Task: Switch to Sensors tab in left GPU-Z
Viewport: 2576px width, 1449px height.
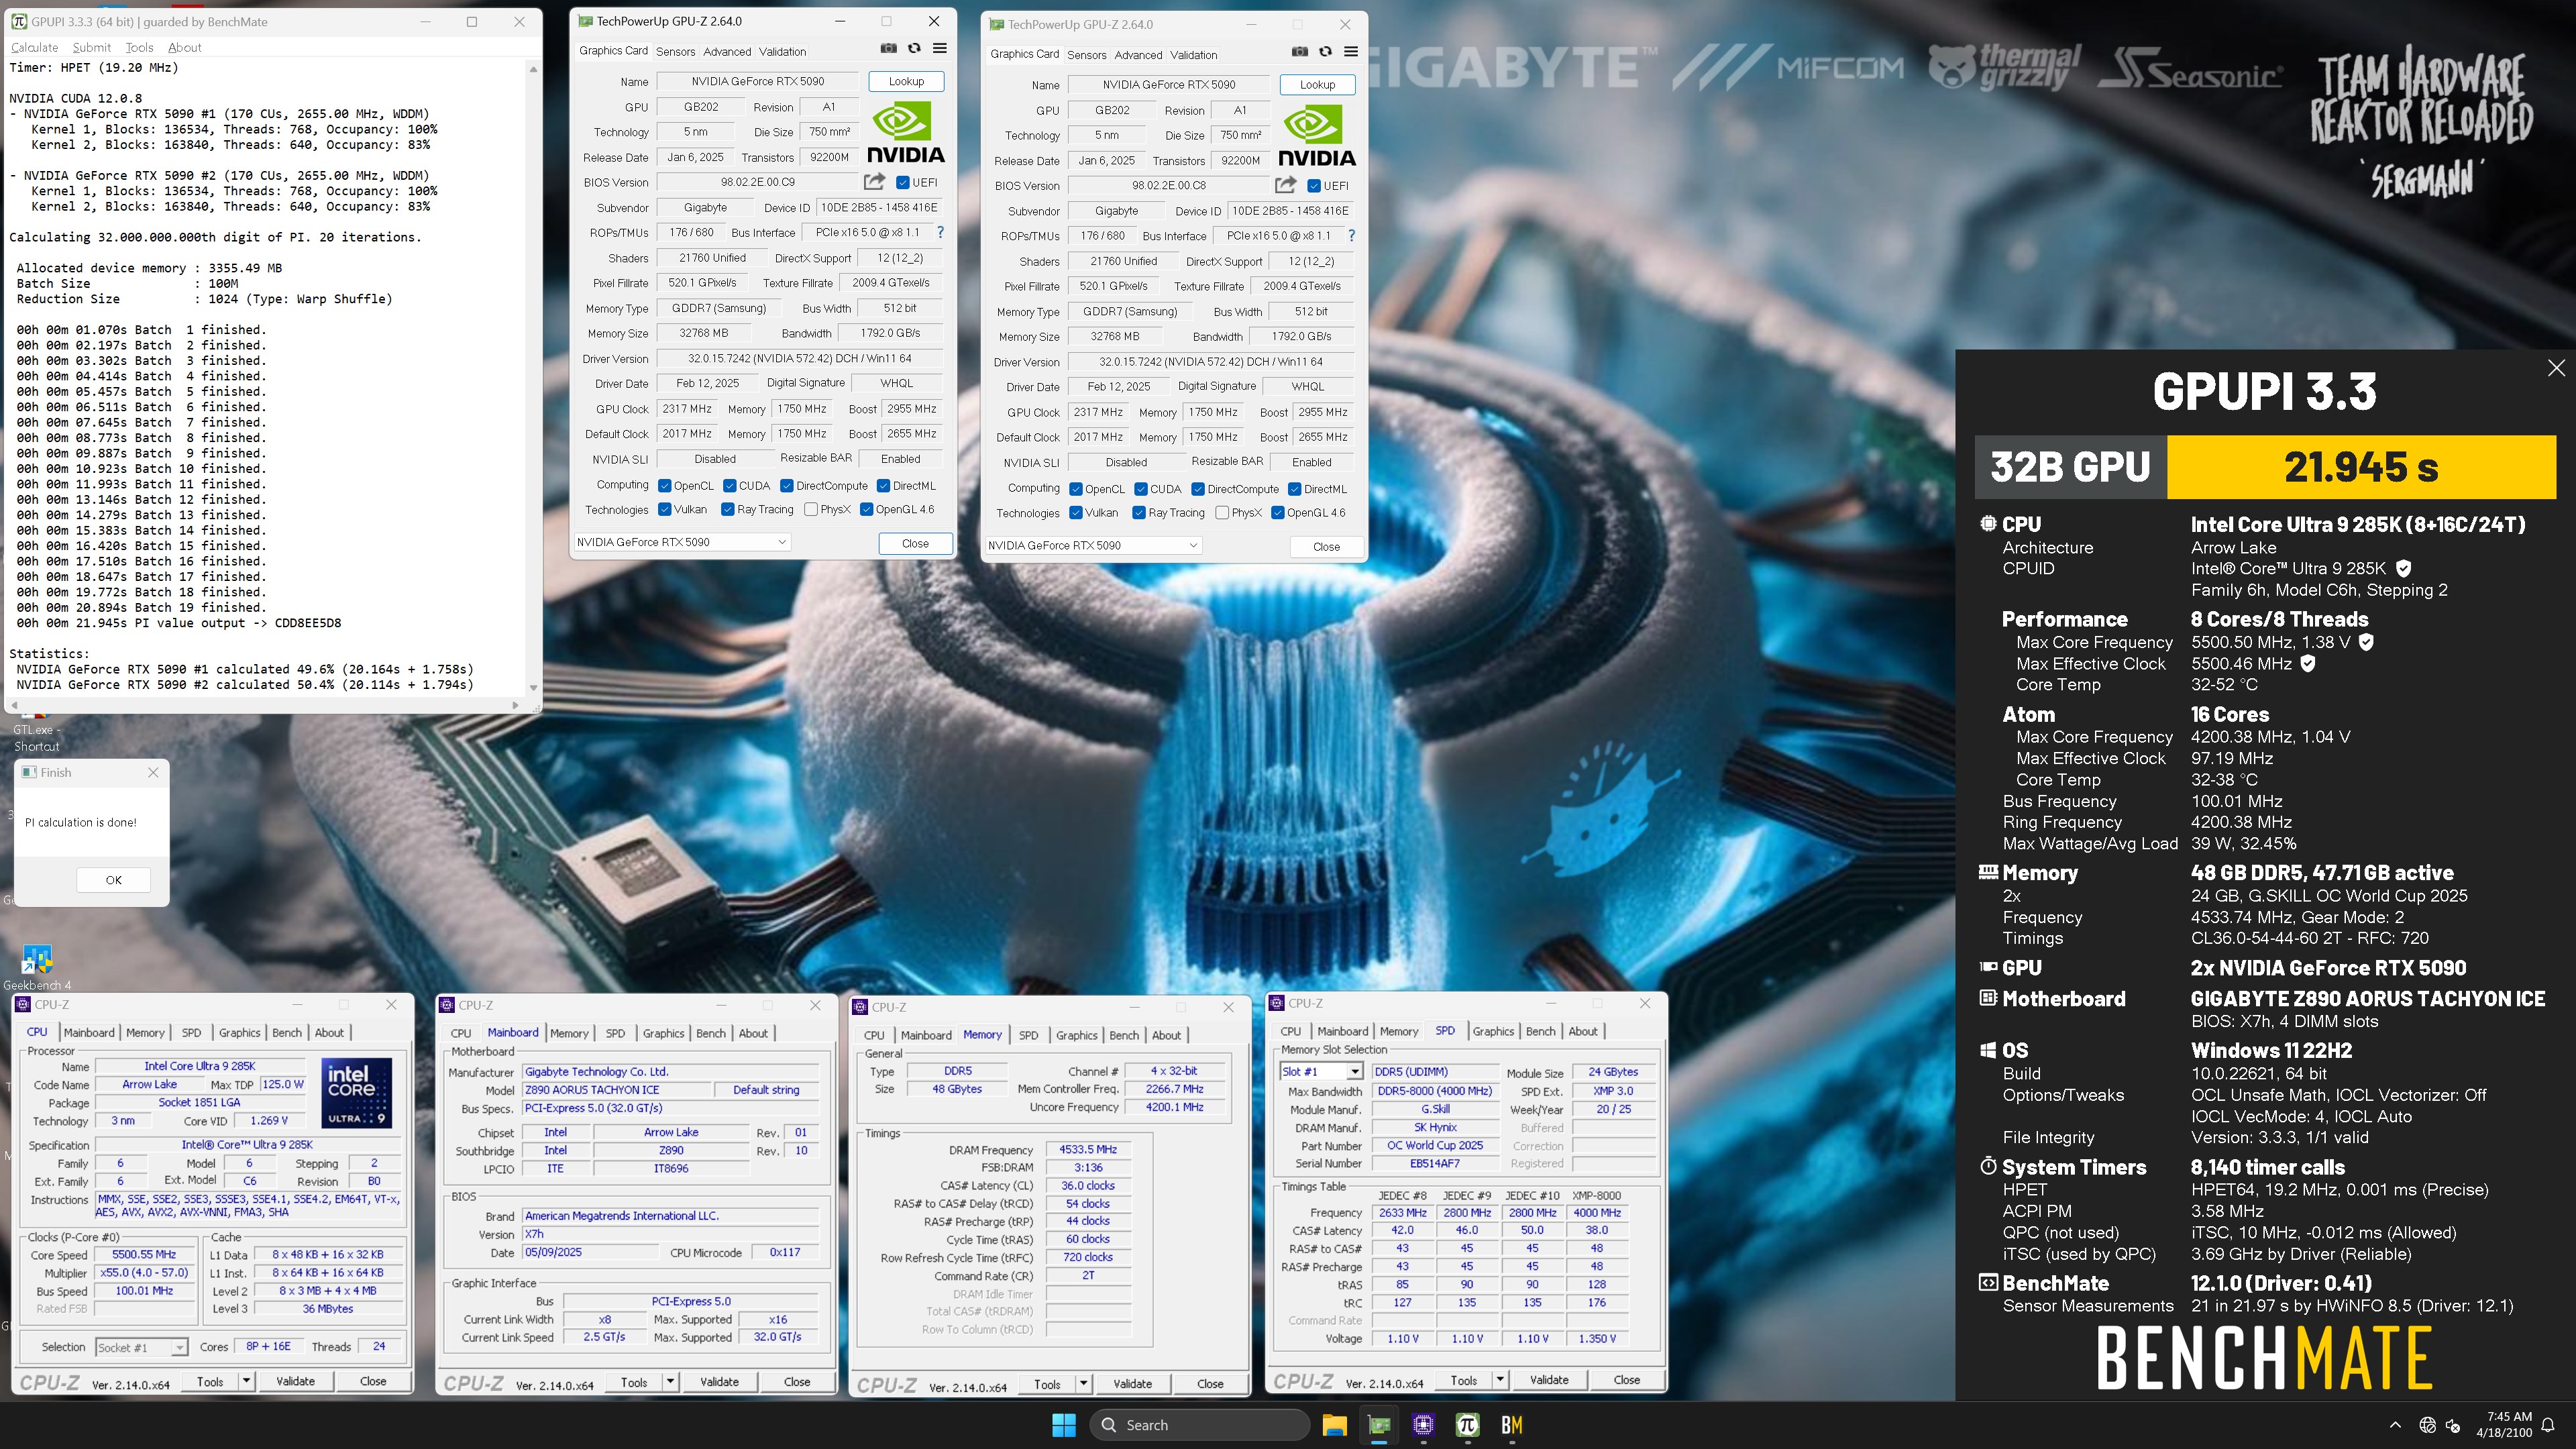Action: coord(675,51)
